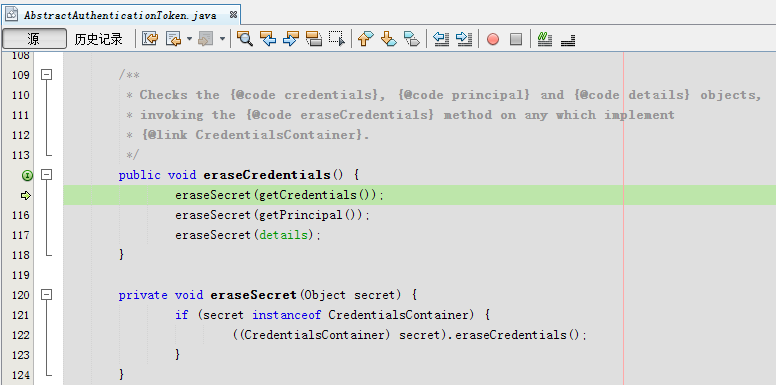Screen dimensions: 776x385
Task: Switch to the 历史记录 (History) view
Action: click(98, 39)
